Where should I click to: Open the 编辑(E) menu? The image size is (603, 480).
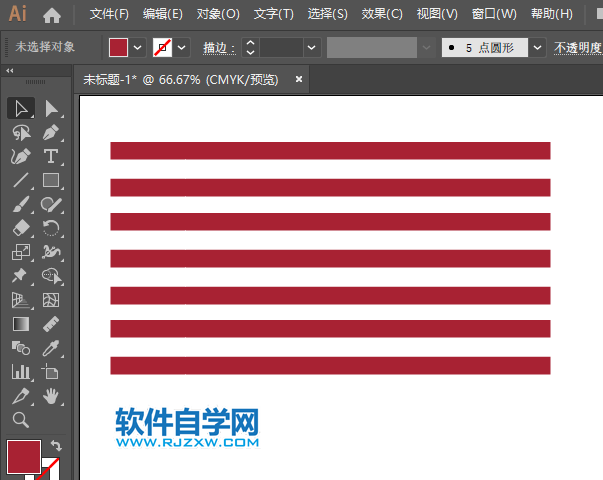pyautogui.click(x=163, y=14)
